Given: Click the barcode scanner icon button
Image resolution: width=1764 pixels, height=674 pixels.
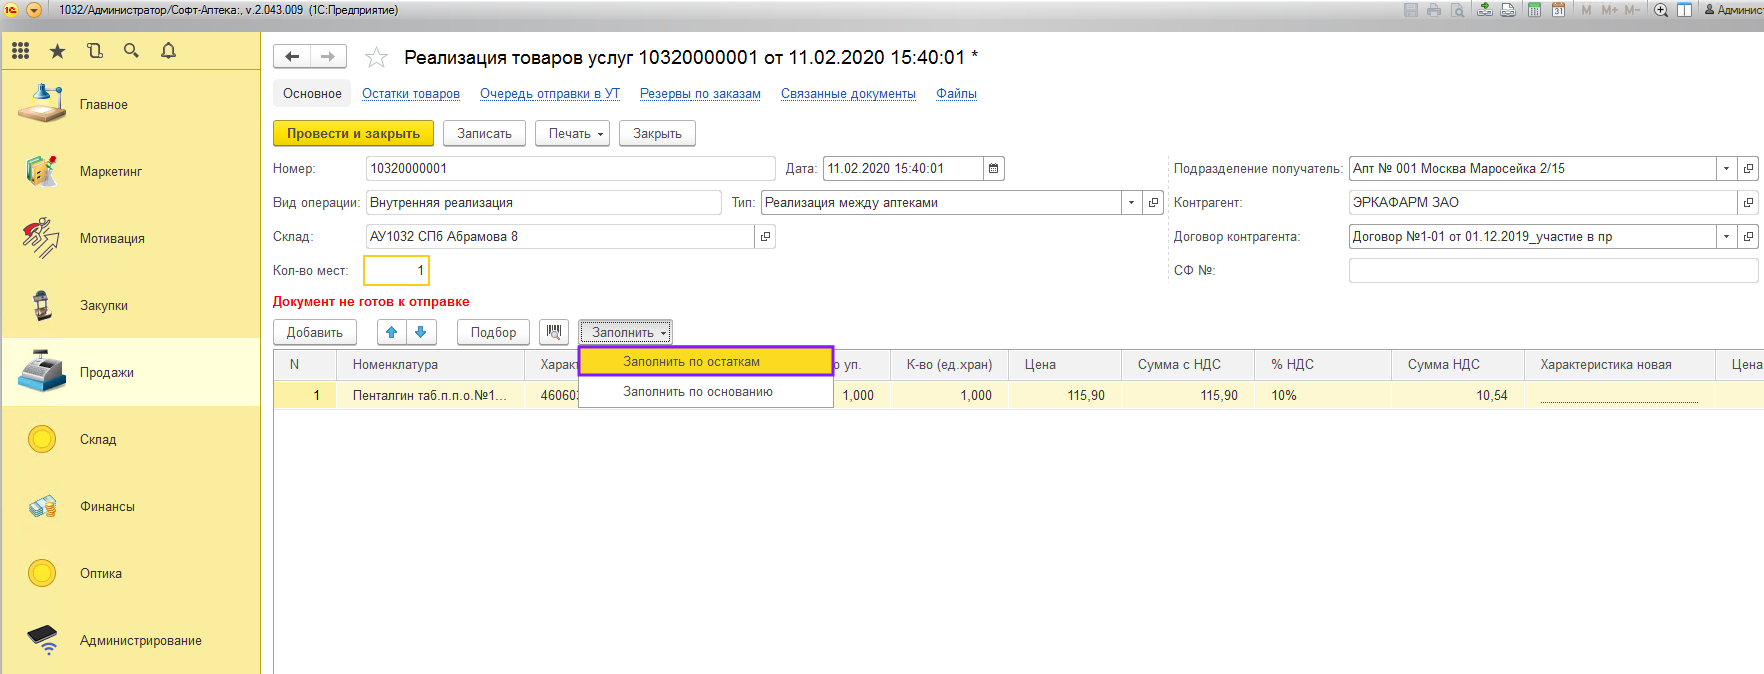Looking at the screenshot, I should pos(554,332).
